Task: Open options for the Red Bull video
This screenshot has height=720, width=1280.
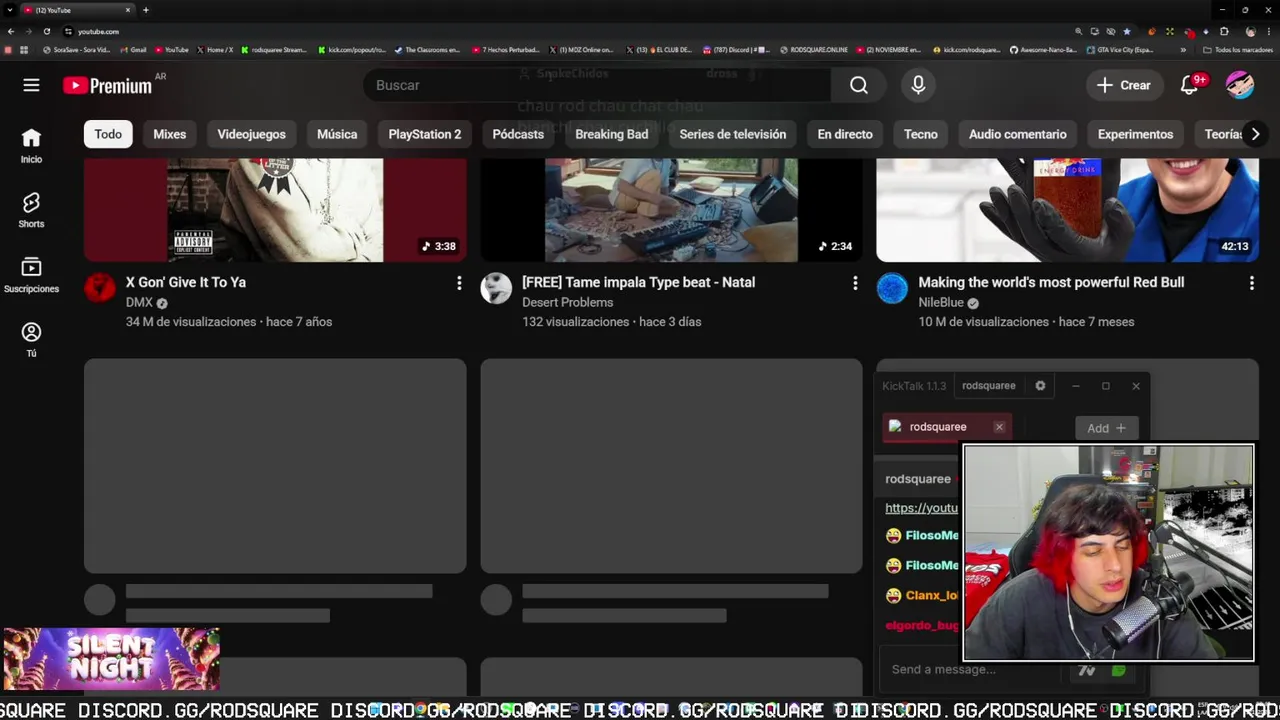Action: pyautogui.click(x=1251, y=284)
